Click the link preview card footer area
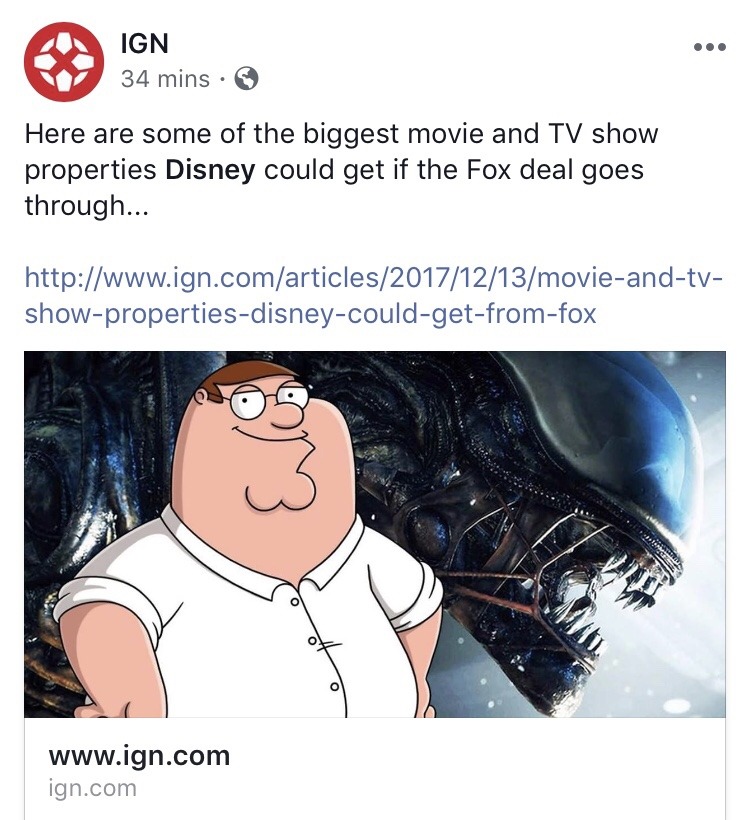Image resolution: width=750 pixels, height=820 pixels. (x=374, y=769)
